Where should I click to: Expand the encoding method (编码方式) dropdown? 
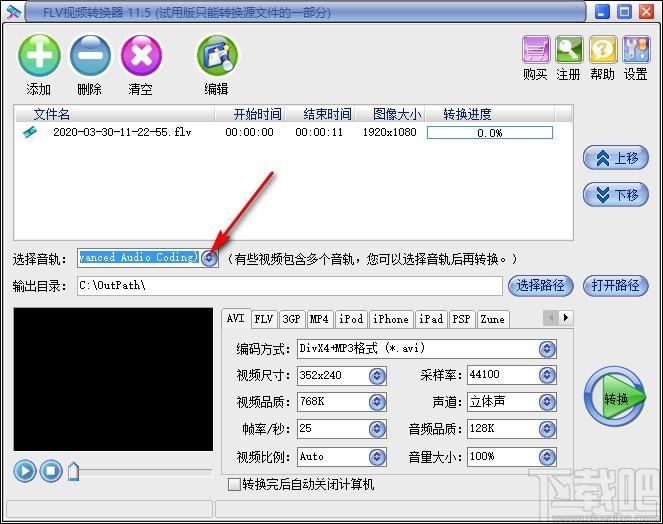tap(547, 349)
